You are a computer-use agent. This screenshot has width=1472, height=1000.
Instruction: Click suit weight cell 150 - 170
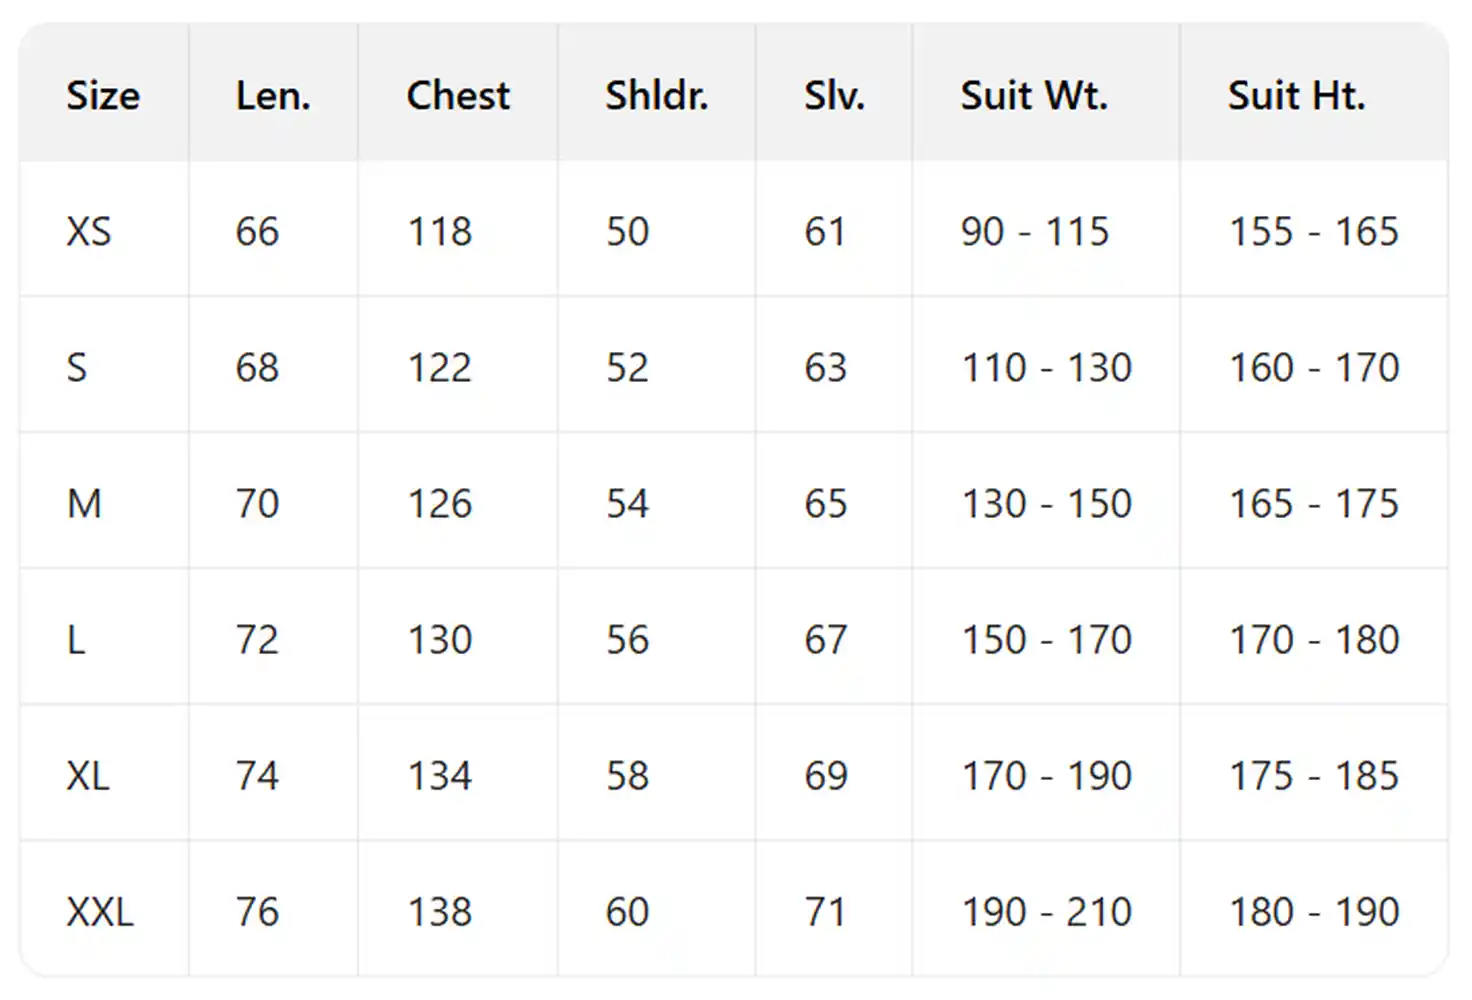tap(1046, 640)
